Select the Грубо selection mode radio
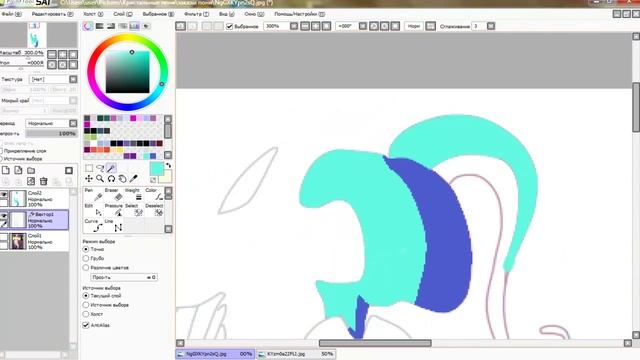This screenshot has height=360, width=640. (86, 258)
